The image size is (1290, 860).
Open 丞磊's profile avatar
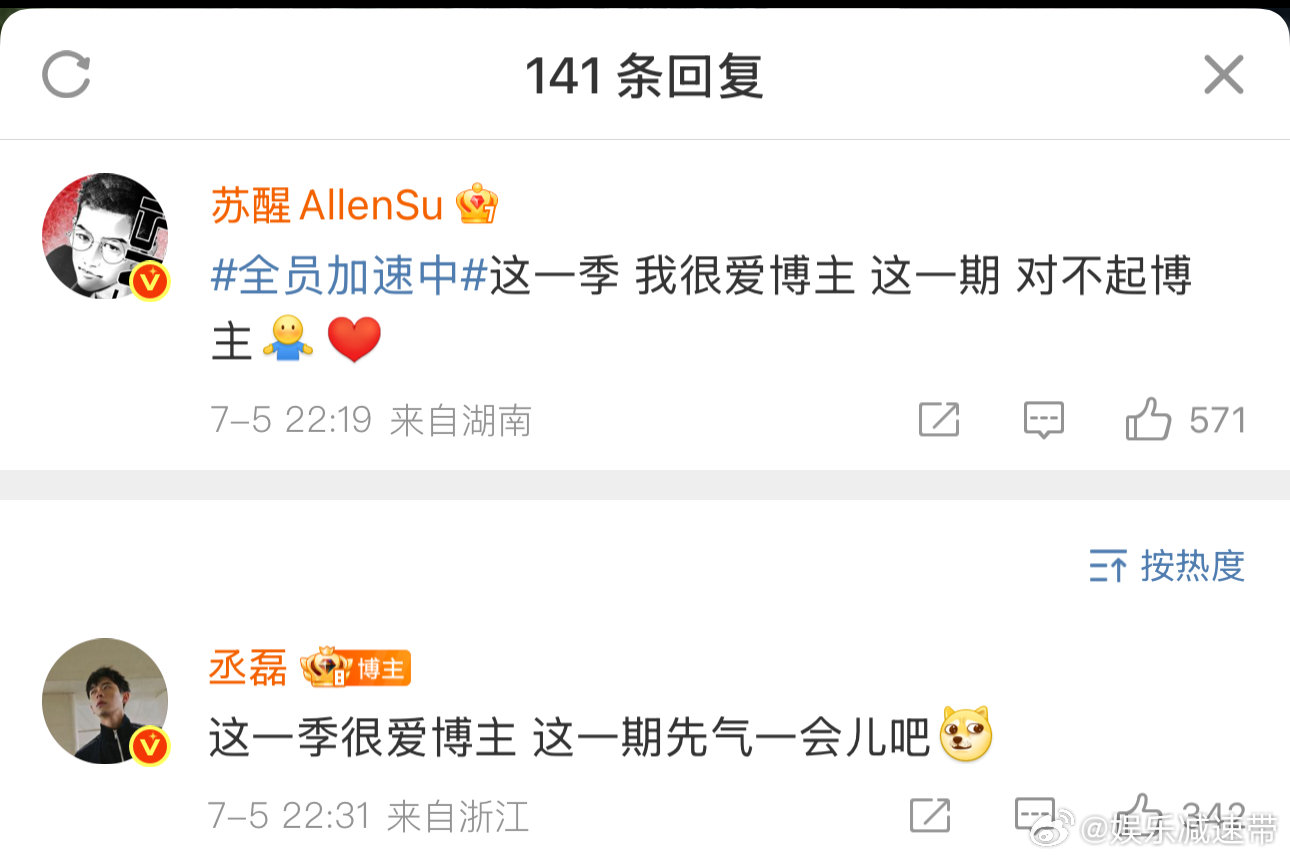click(105, 701)
